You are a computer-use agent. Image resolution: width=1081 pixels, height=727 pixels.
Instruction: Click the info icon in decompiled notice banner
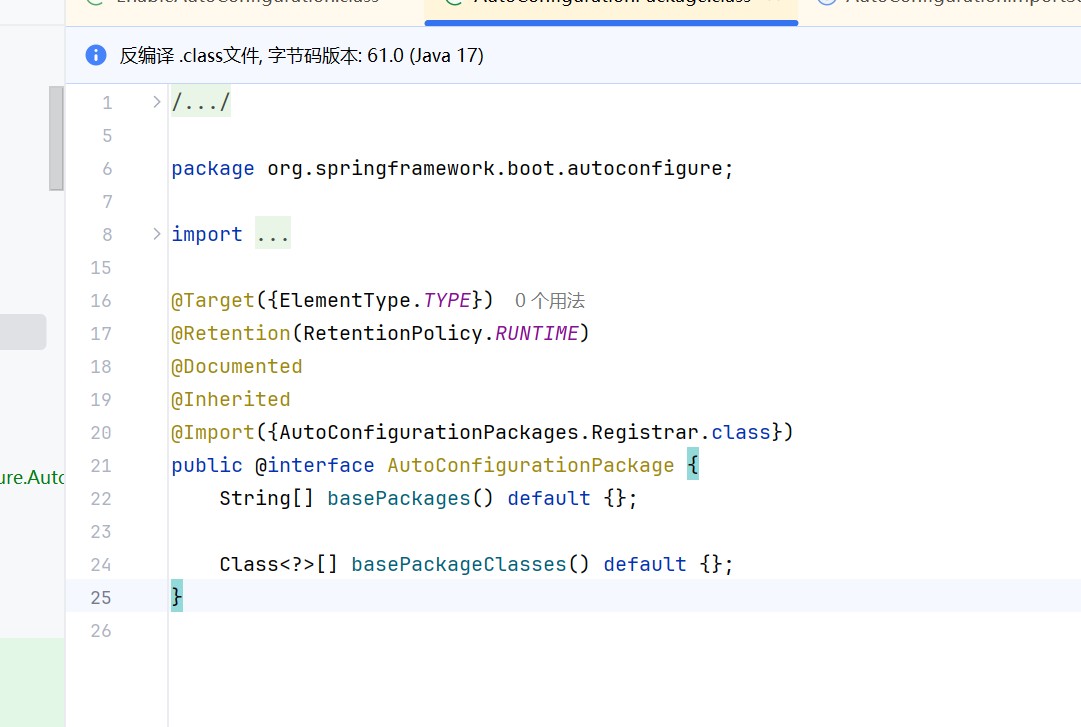click(96, 55)
